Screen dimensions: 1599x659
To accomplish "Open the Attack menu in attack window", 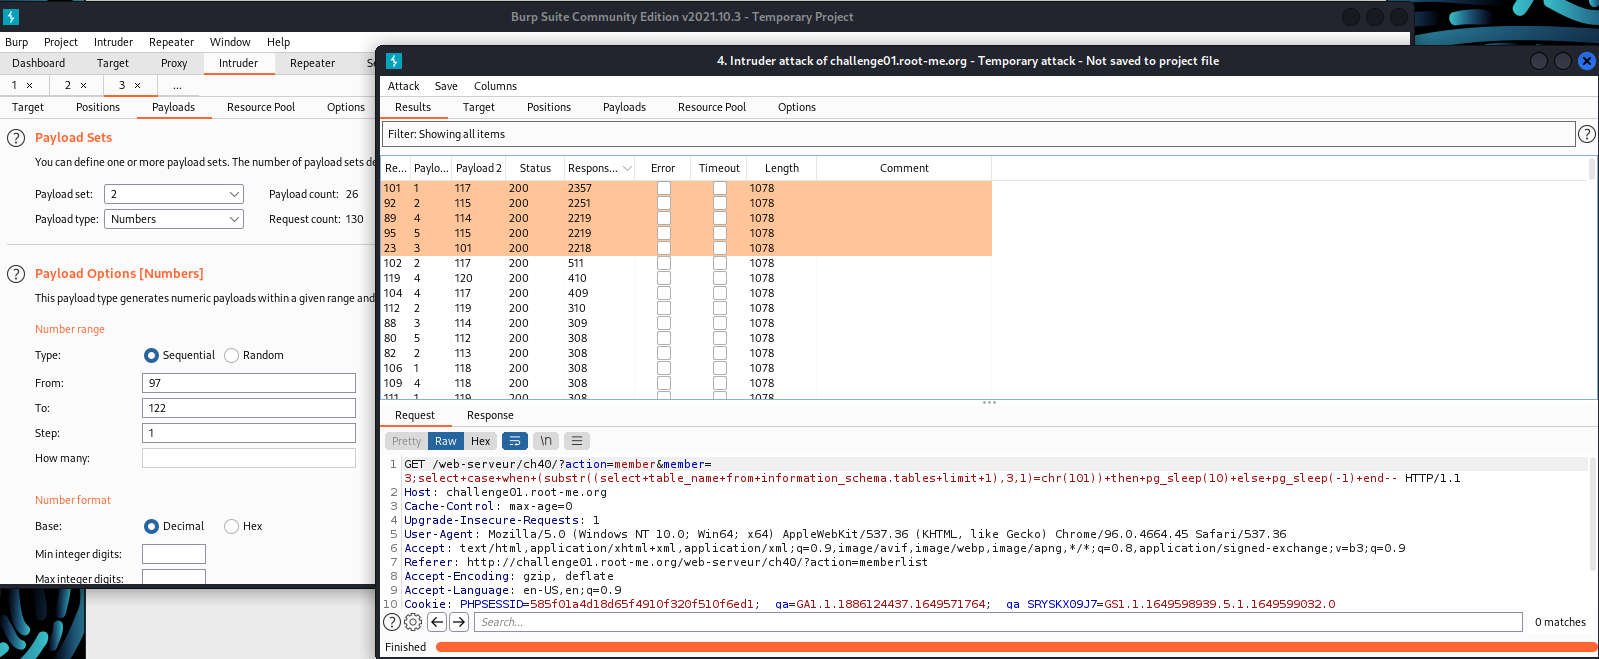I will [x=404, y=86].
